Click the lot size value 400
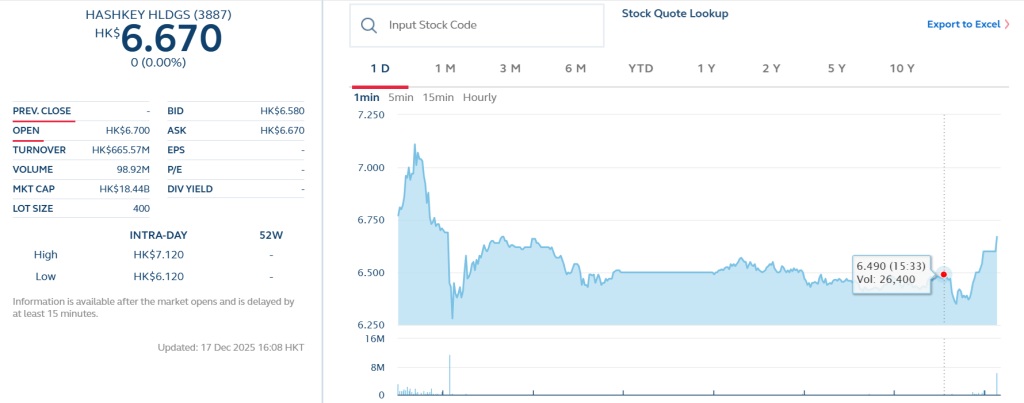1024x403 pixels. 140,209
